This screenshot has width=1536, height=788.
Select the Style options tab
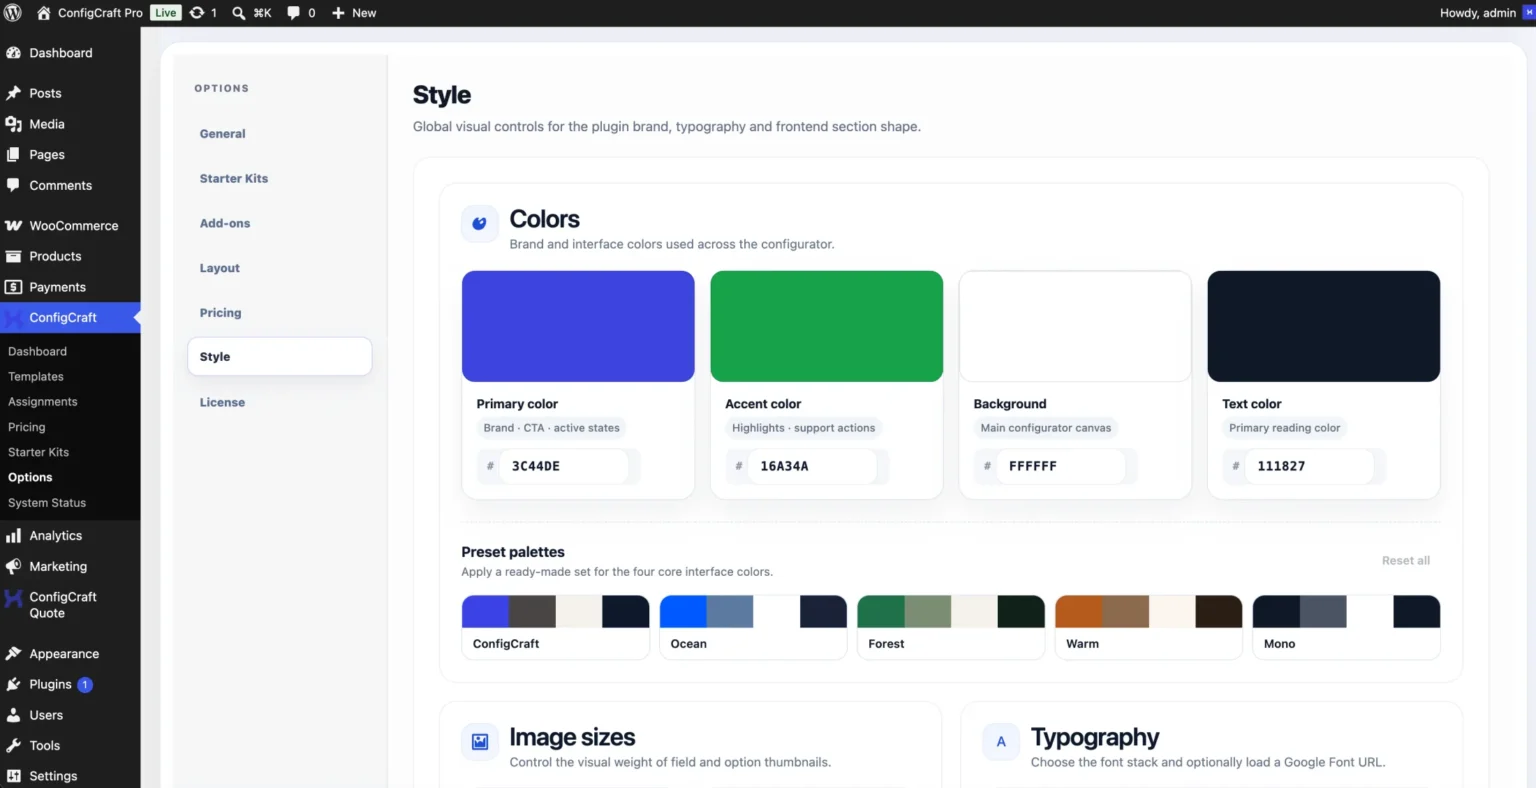coord(279,357)
